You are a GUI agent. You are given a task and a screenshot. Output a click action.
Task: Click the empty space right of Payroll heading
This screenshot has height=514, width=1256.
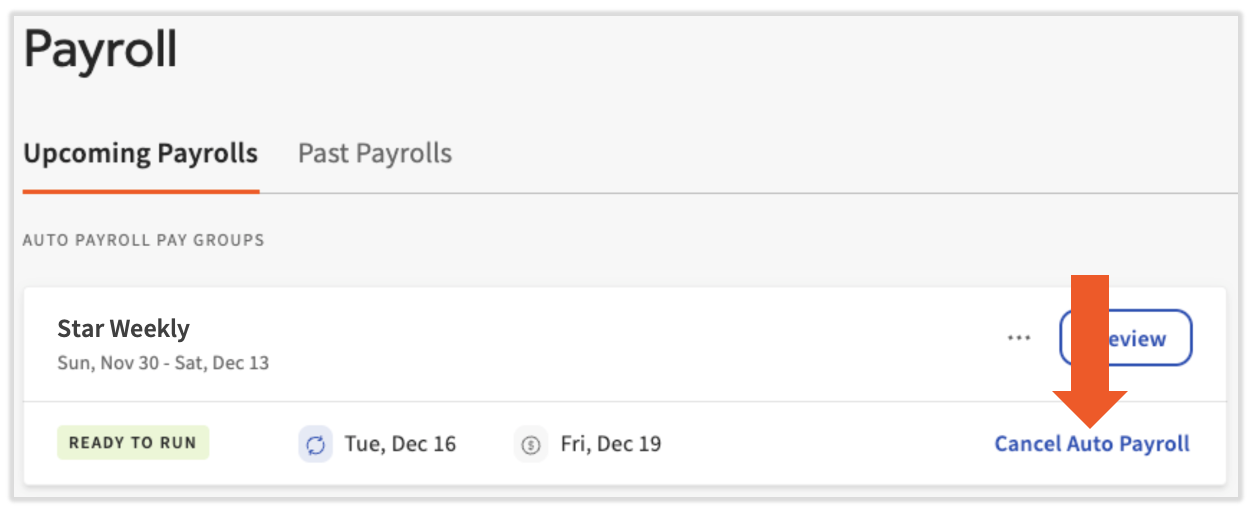700,50
